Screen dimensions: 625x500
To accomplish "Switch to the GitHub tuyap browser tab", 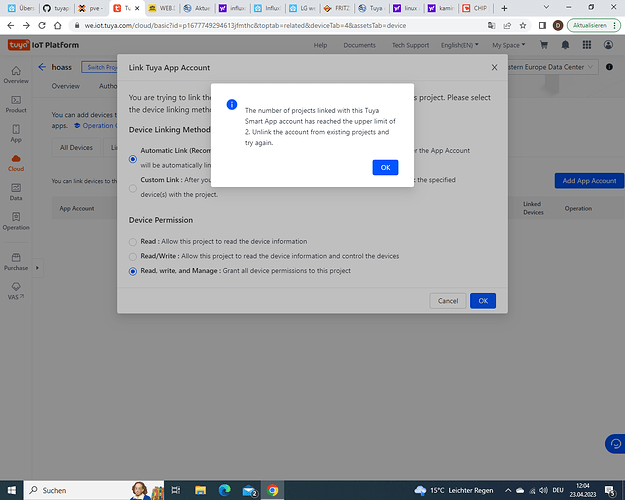I will 56,8.
